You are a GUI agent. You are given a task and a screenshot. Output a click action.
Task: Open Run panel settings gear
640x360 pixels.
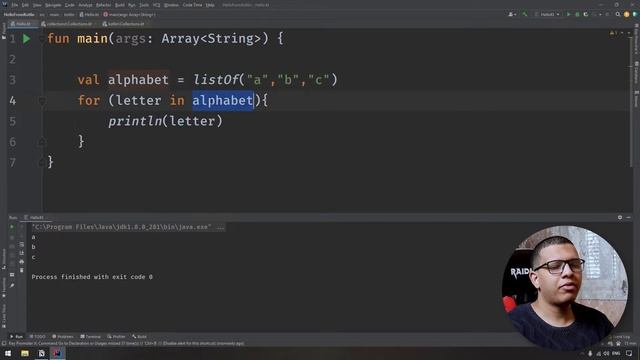pyautogui.click(x=620, y=218)
